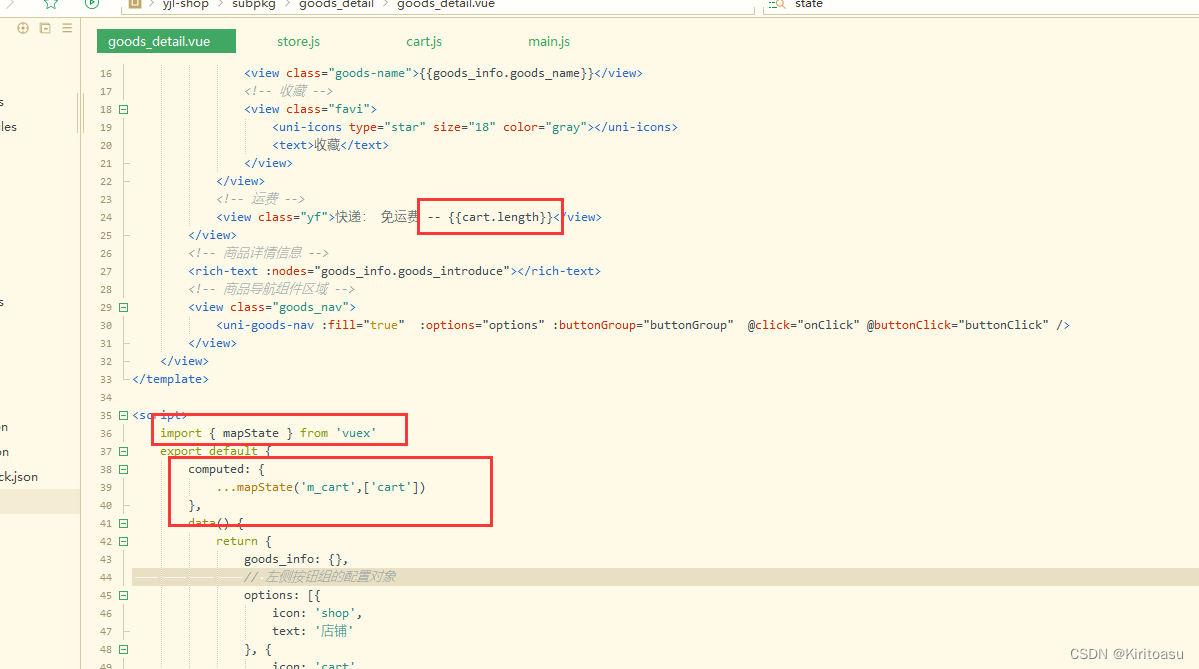
Task: Switch to the cart.js tab
Action: click(x=424, y=41)
